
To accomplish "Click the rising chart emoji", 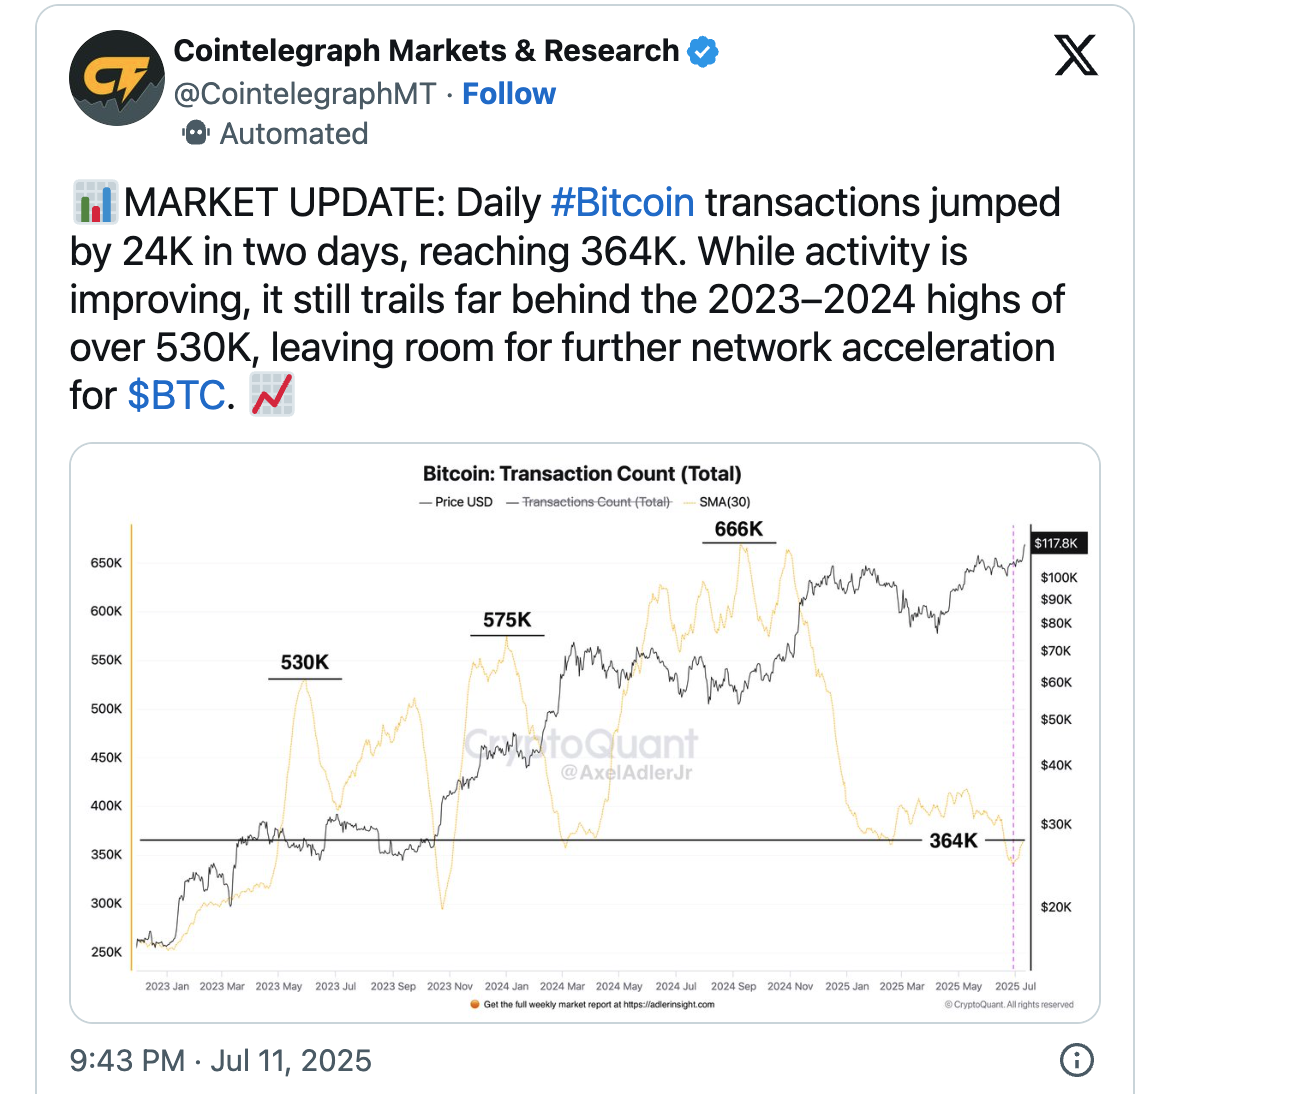I will [x=272, y=395].
